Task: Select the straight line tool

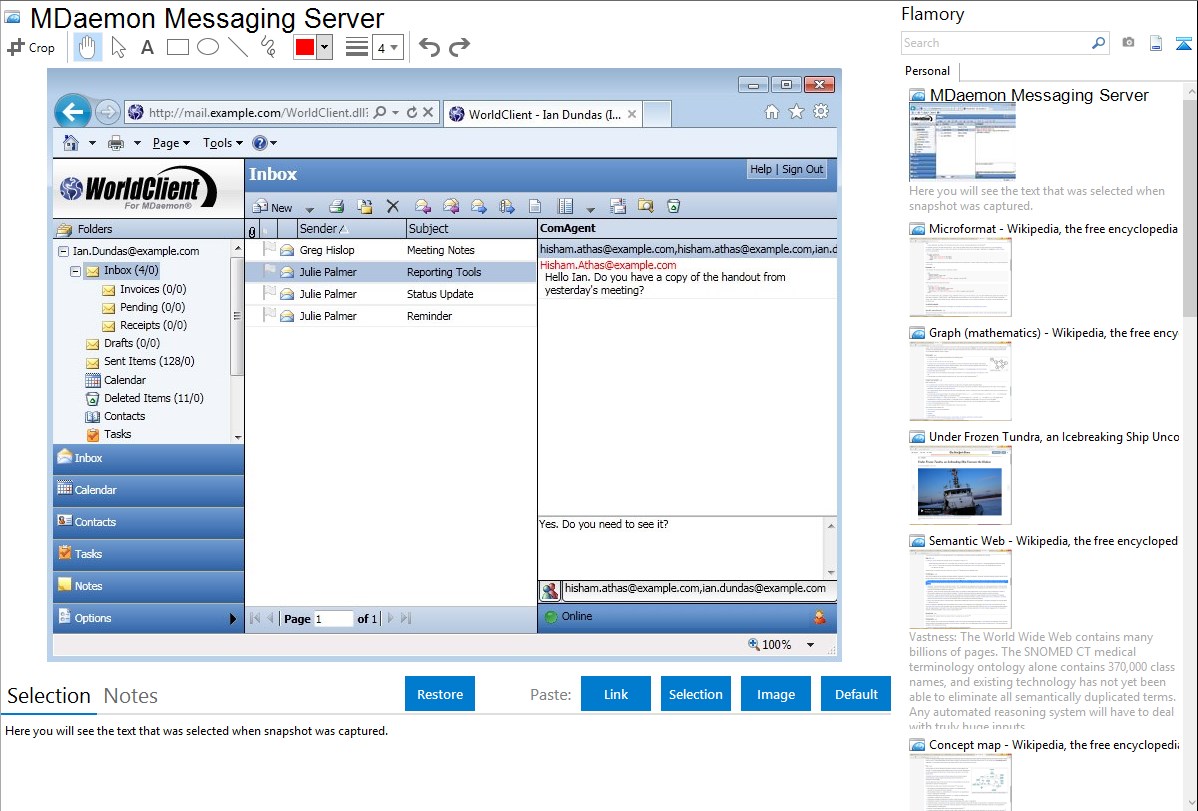Action: [x=238, y=47]
